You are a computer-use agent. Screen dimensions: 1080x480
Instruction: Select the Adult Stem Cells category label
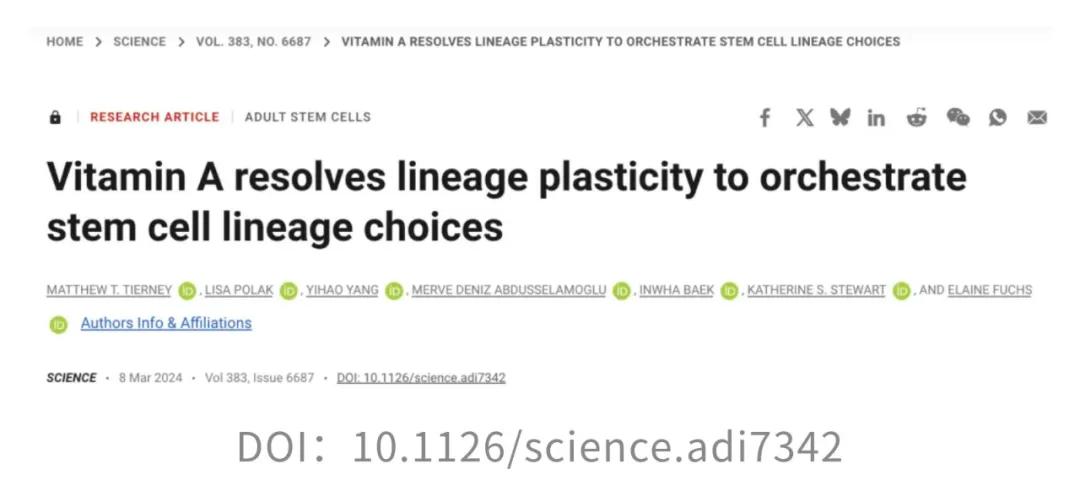pyautogui.click(x=308, y=117)
